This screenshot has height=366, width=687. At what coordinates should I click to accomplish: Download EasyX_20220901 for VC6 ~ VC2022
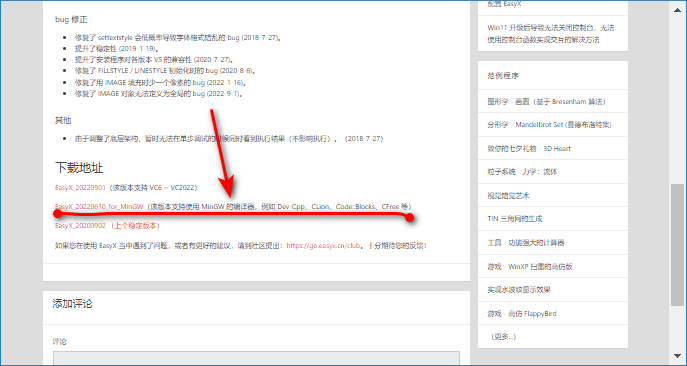[x=80, y=188]
